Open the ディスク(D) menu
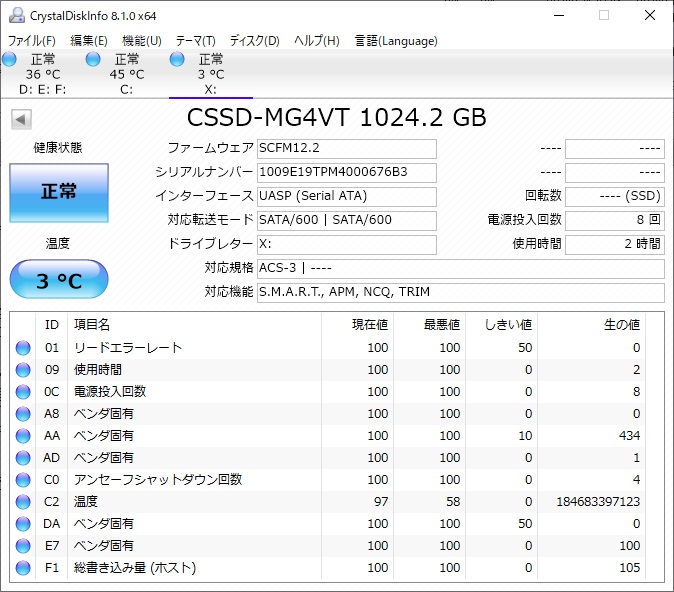This screenshot has height=592, width=674. pos(254,41)
